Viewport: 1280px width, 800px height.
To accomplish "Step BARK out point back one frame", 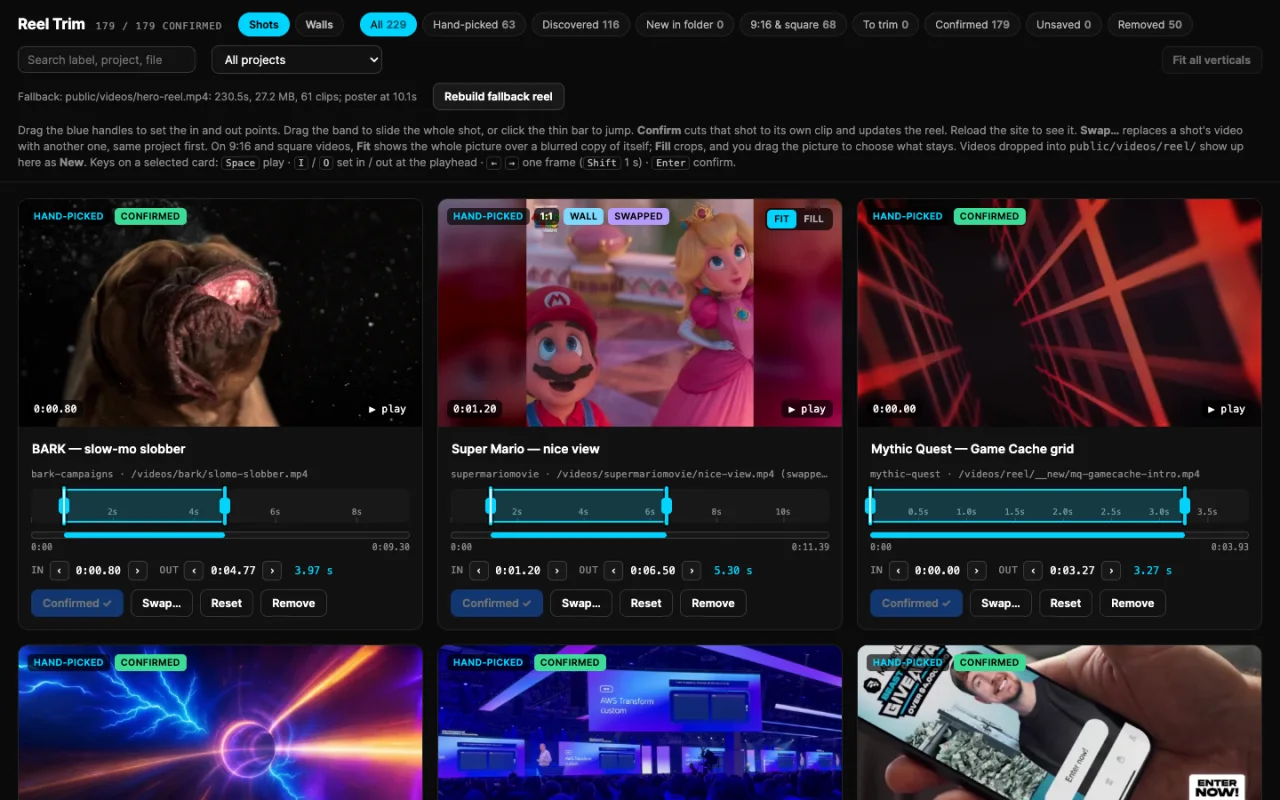I will [x=195, y=571].
